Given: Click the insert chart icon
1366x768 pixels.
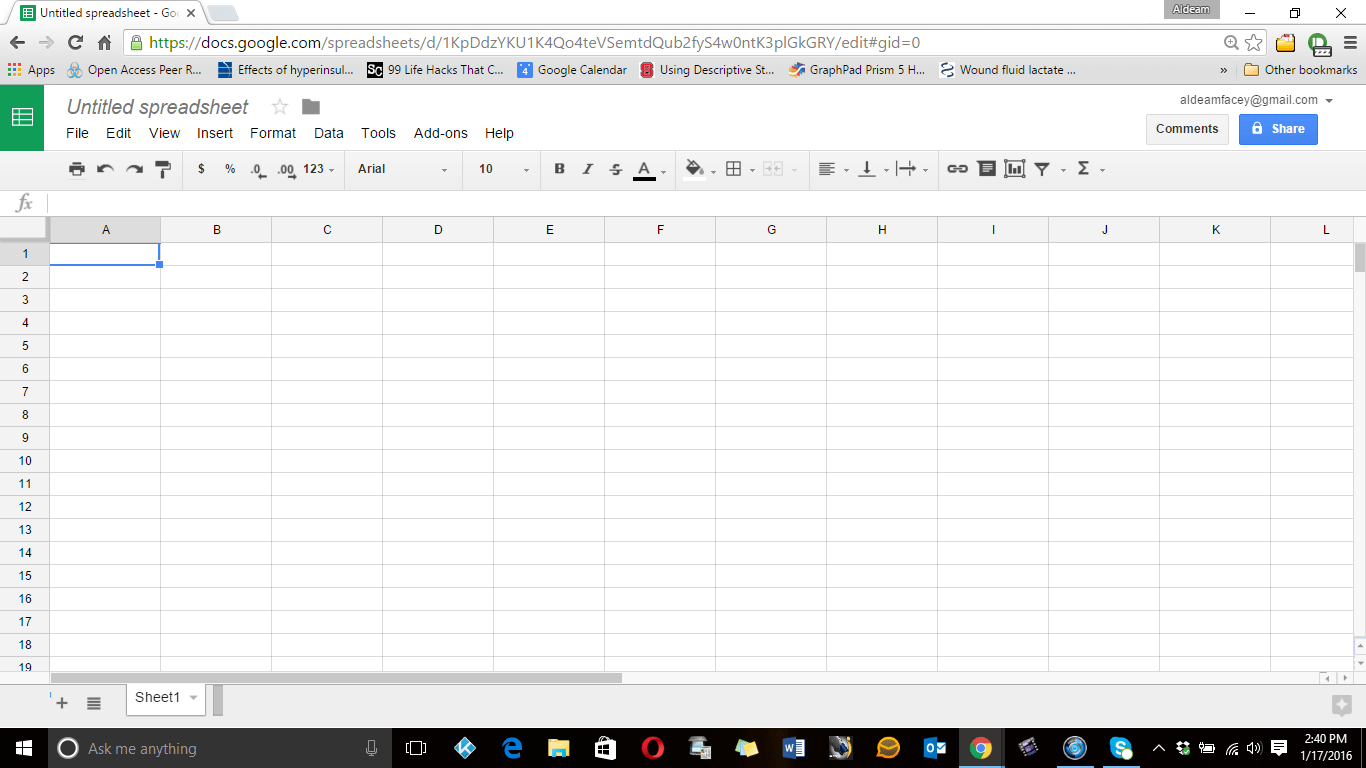Looking at the screenshot, I should (1015, 169).
